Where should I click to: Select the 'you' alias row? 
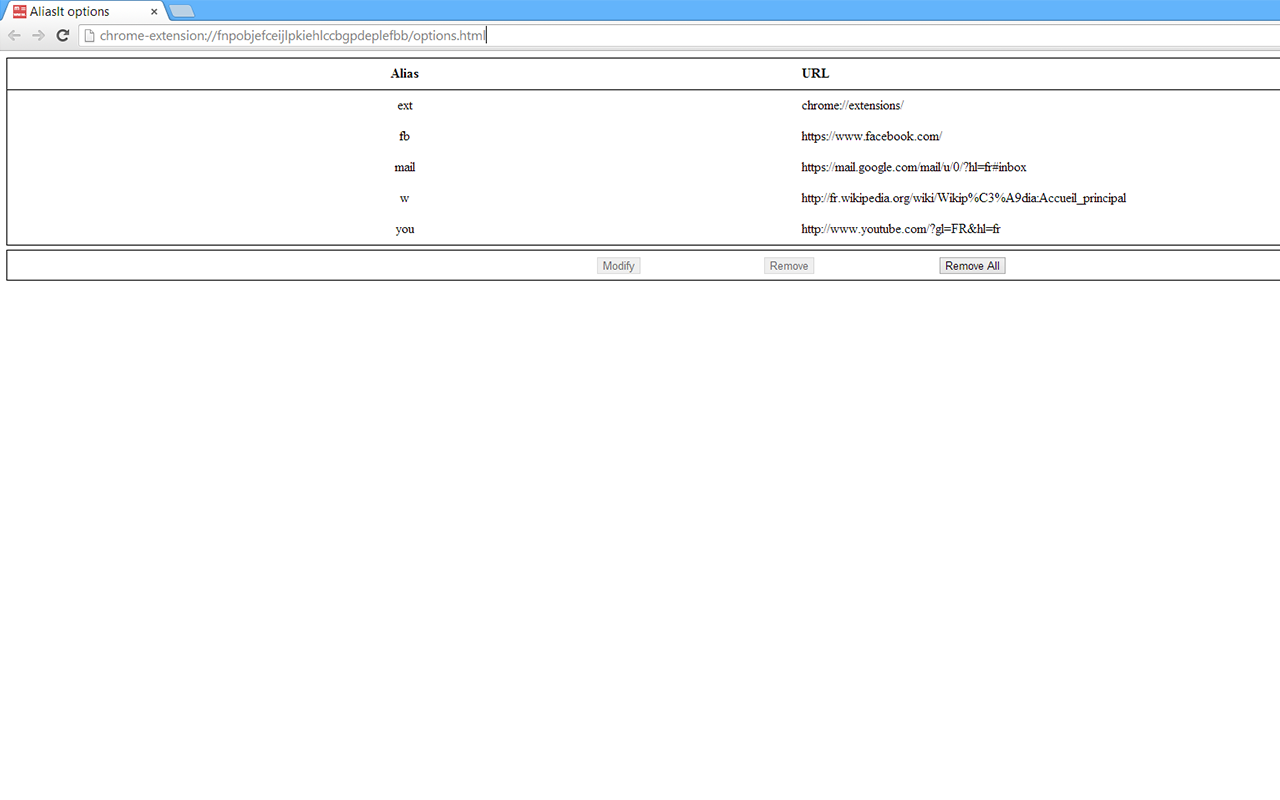pyautogui.click(x=644, y=229)
